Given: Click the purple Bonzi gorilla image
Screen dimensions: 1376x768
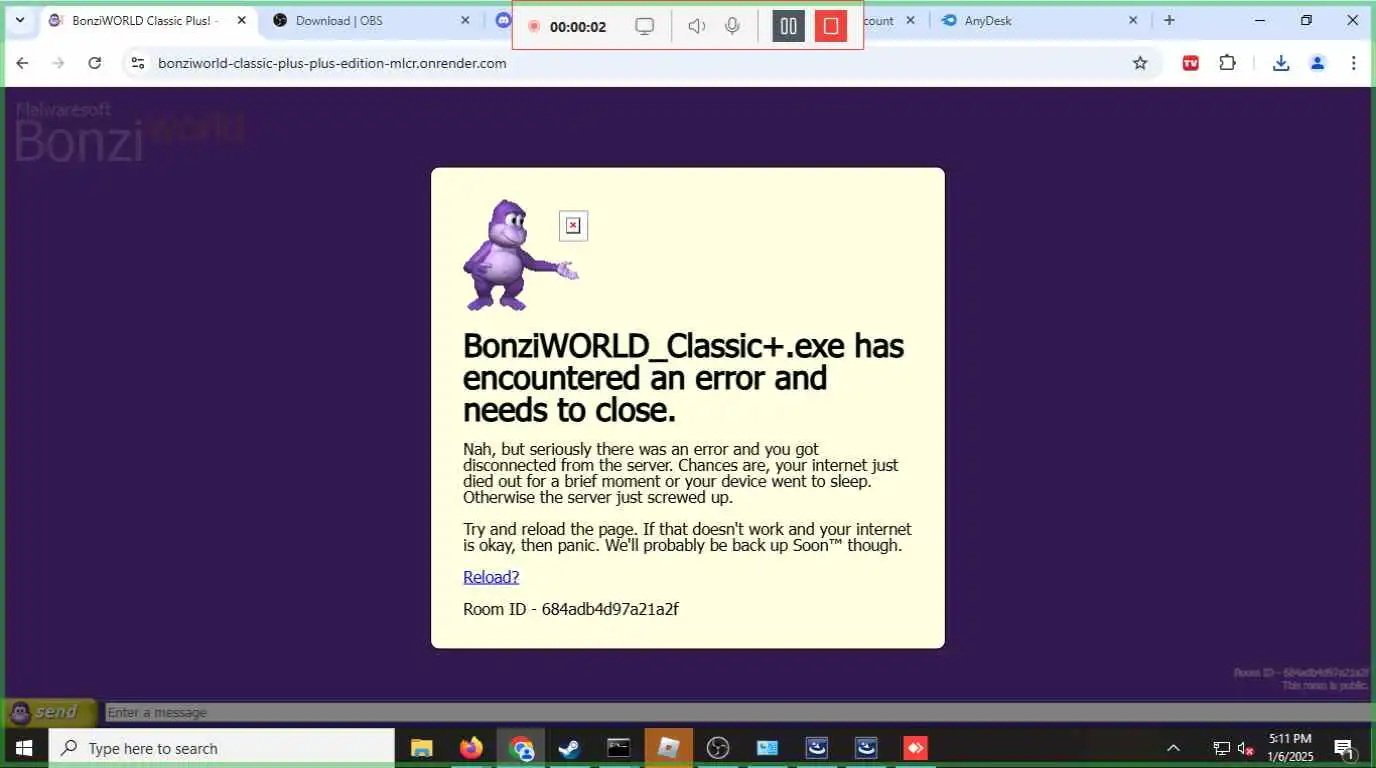Looking at the screenshot, I should pyautogui.click(x=520, y=255).
